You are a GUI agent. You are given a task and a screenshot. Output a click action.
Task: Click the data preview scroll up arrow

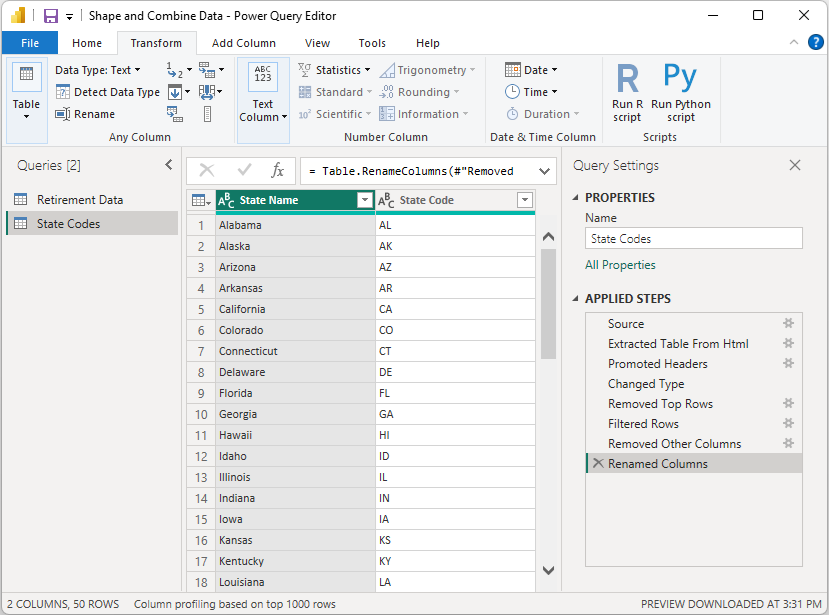point(549,237)
